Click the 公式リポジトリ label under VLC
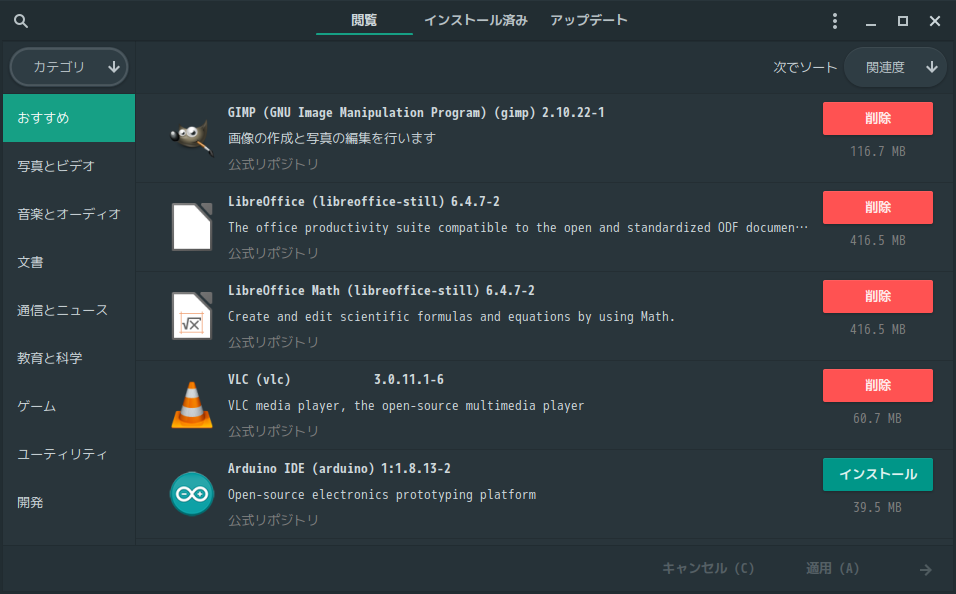 pyautogui.click(x=273, y=431)
